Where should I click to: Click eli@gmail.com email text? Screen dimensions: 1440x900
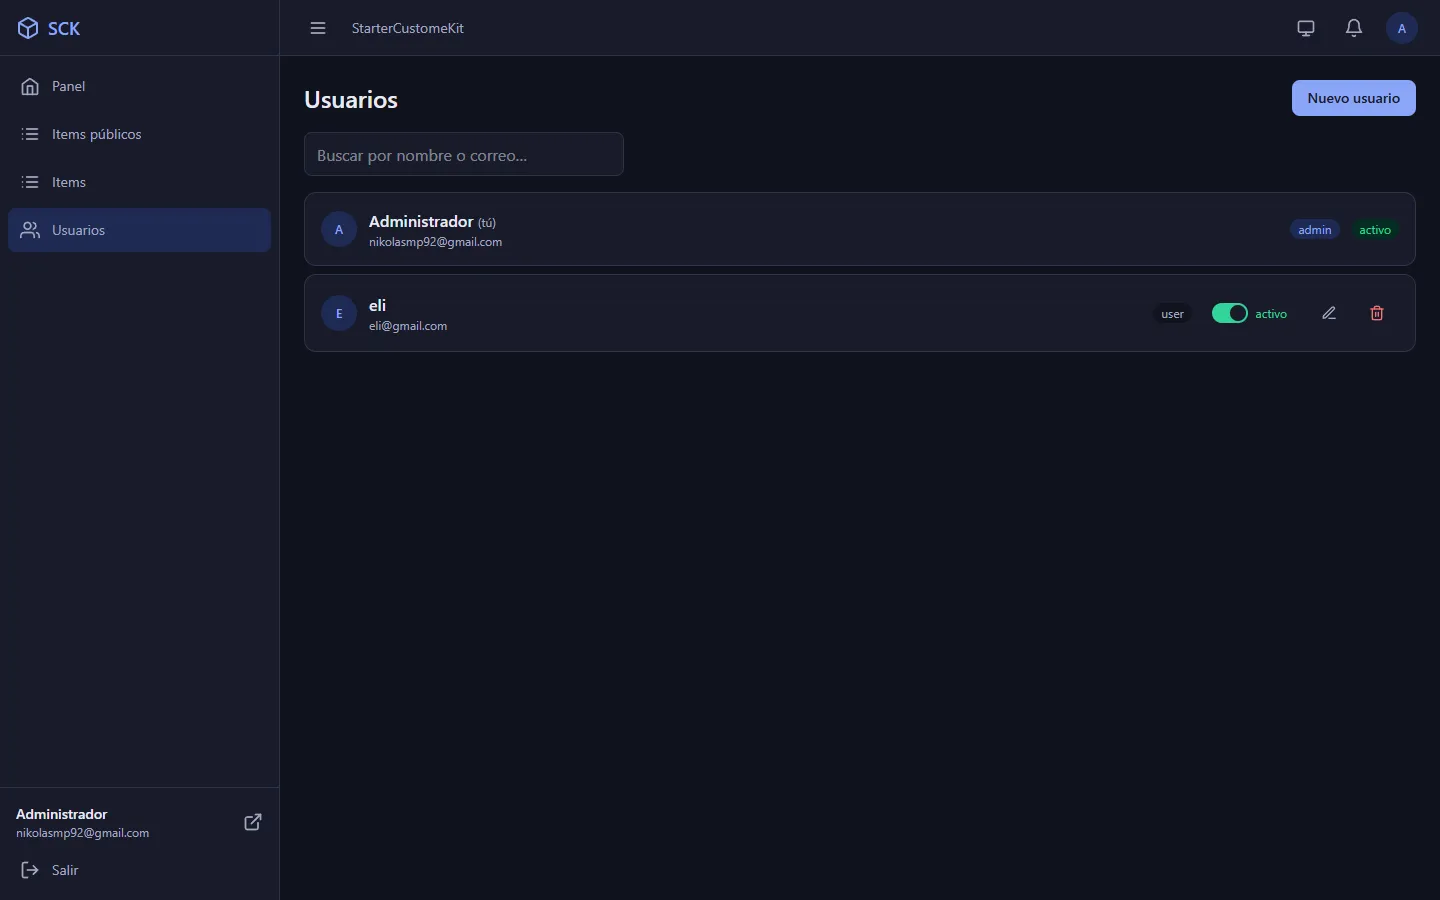(408, 326)
